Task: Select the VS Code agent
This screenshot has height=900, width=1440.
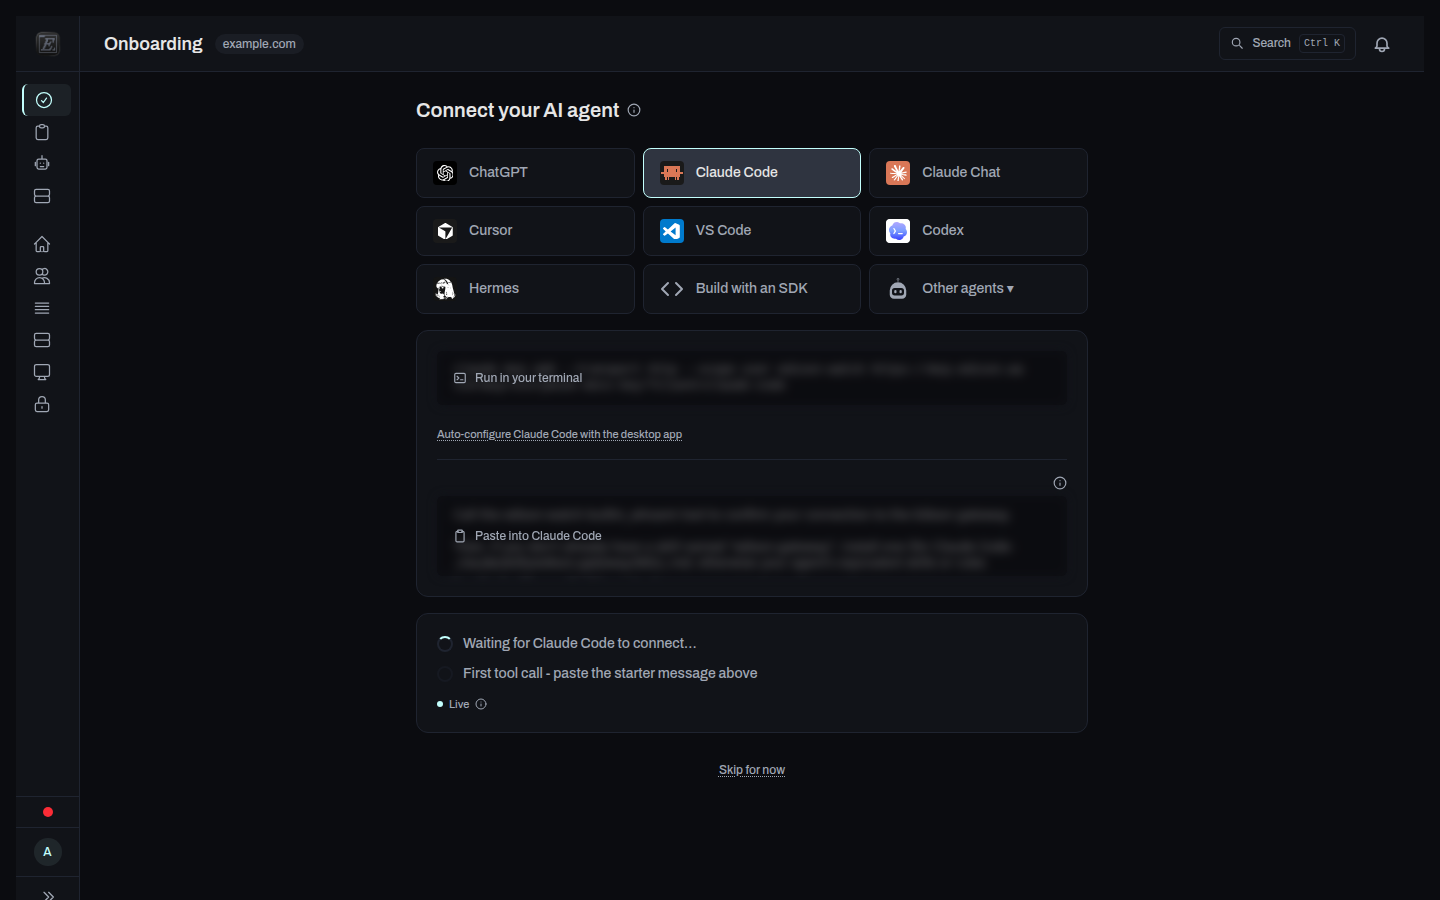Action: (752, 231)
